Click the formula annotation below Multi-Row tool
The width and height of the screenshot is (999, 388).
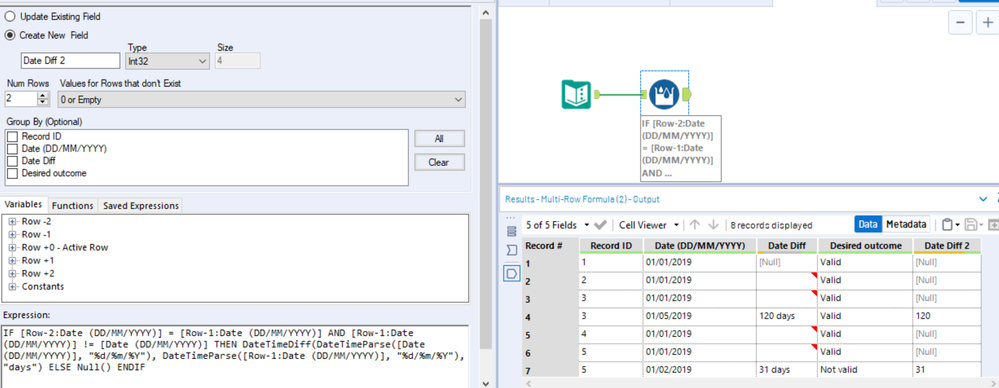click(x=680, y=148)
